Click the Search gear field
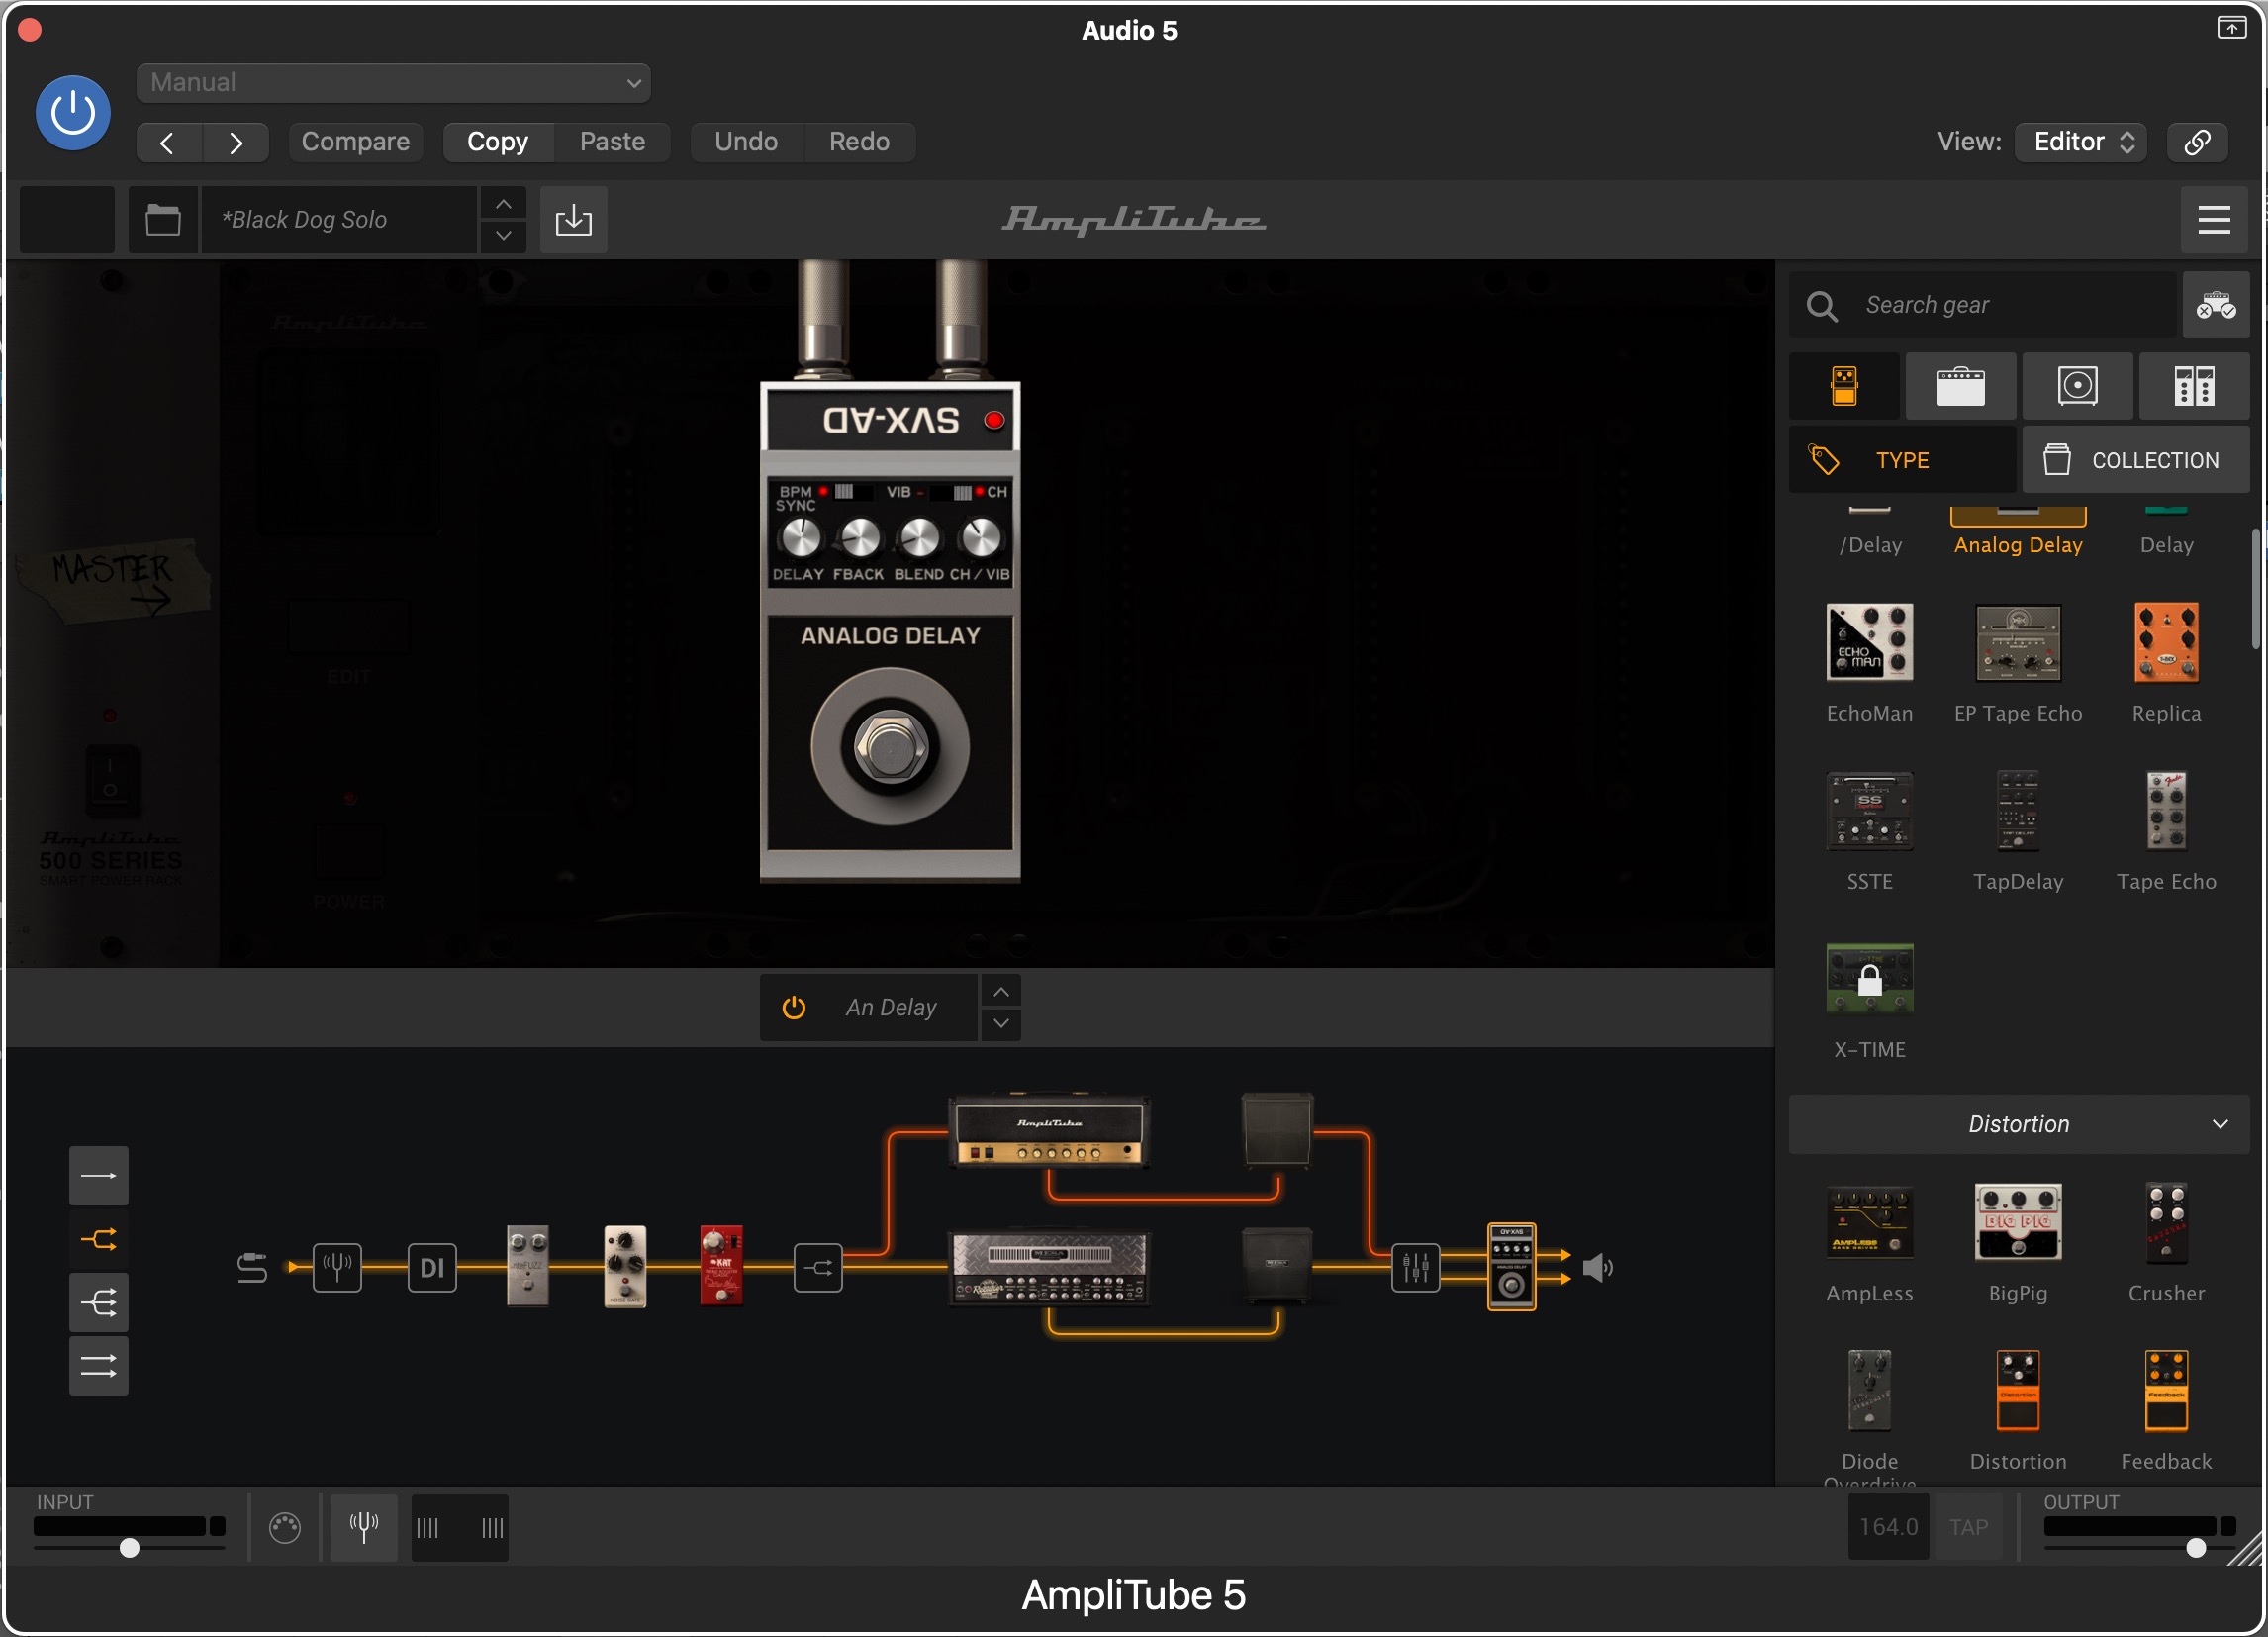Screen dimensions: 2268x1637 (x=1984, y=305)
